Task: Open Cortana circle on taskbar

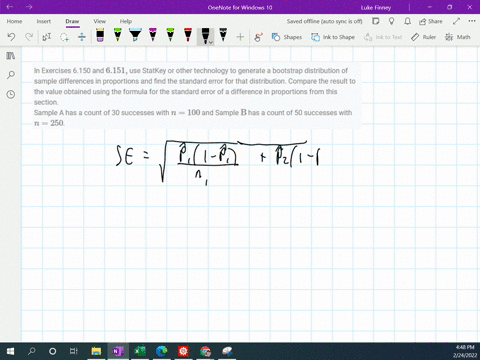Action: click(52, 351)
